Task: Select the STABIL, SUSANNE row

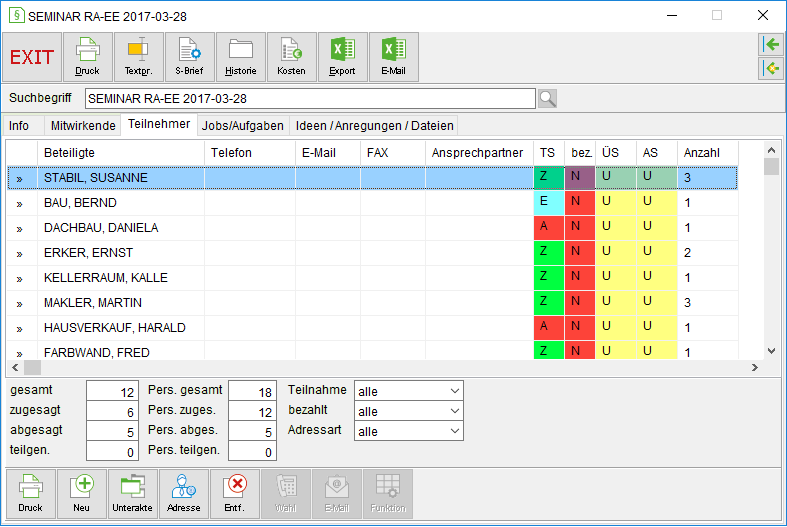Action: tap(372, 178)
